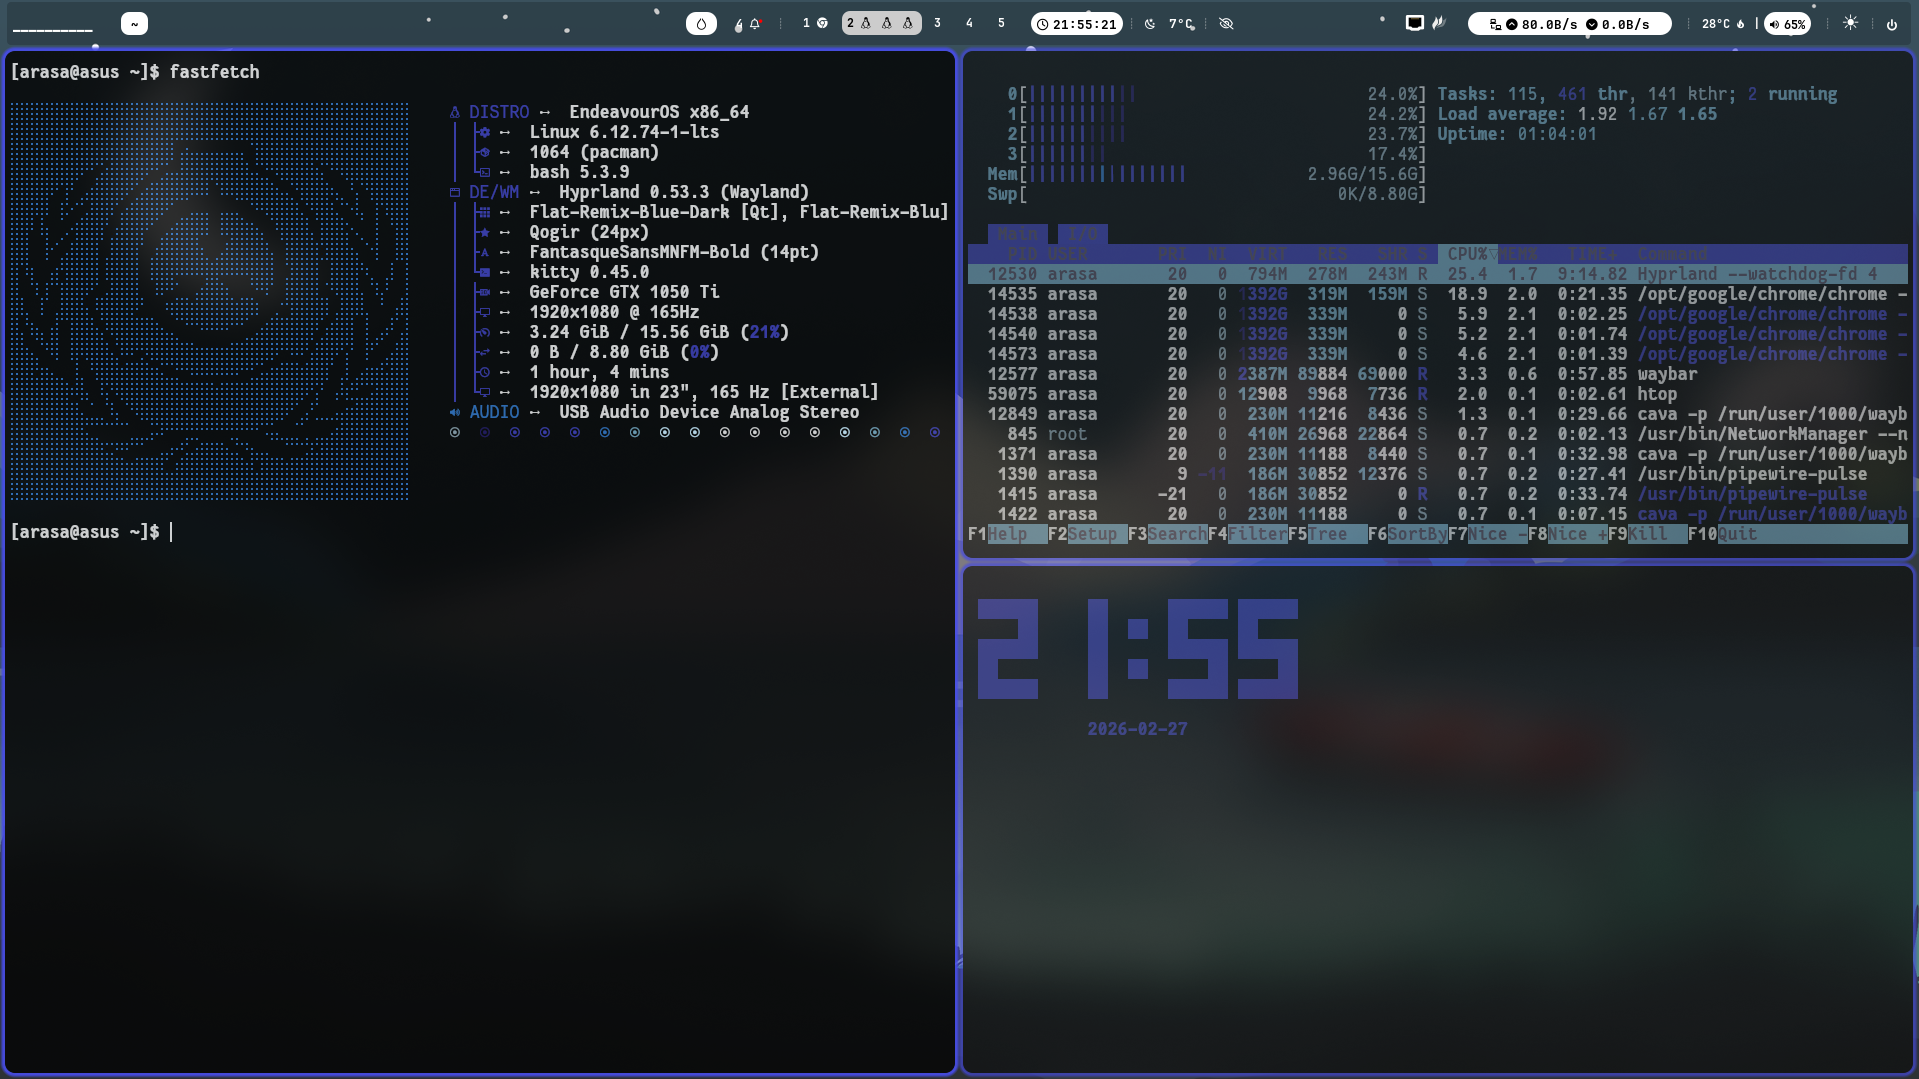This screenshot has width=1919, height=1079.
Task: Click the monitor tray icon in top bar
Action: tap(1414, 23)
